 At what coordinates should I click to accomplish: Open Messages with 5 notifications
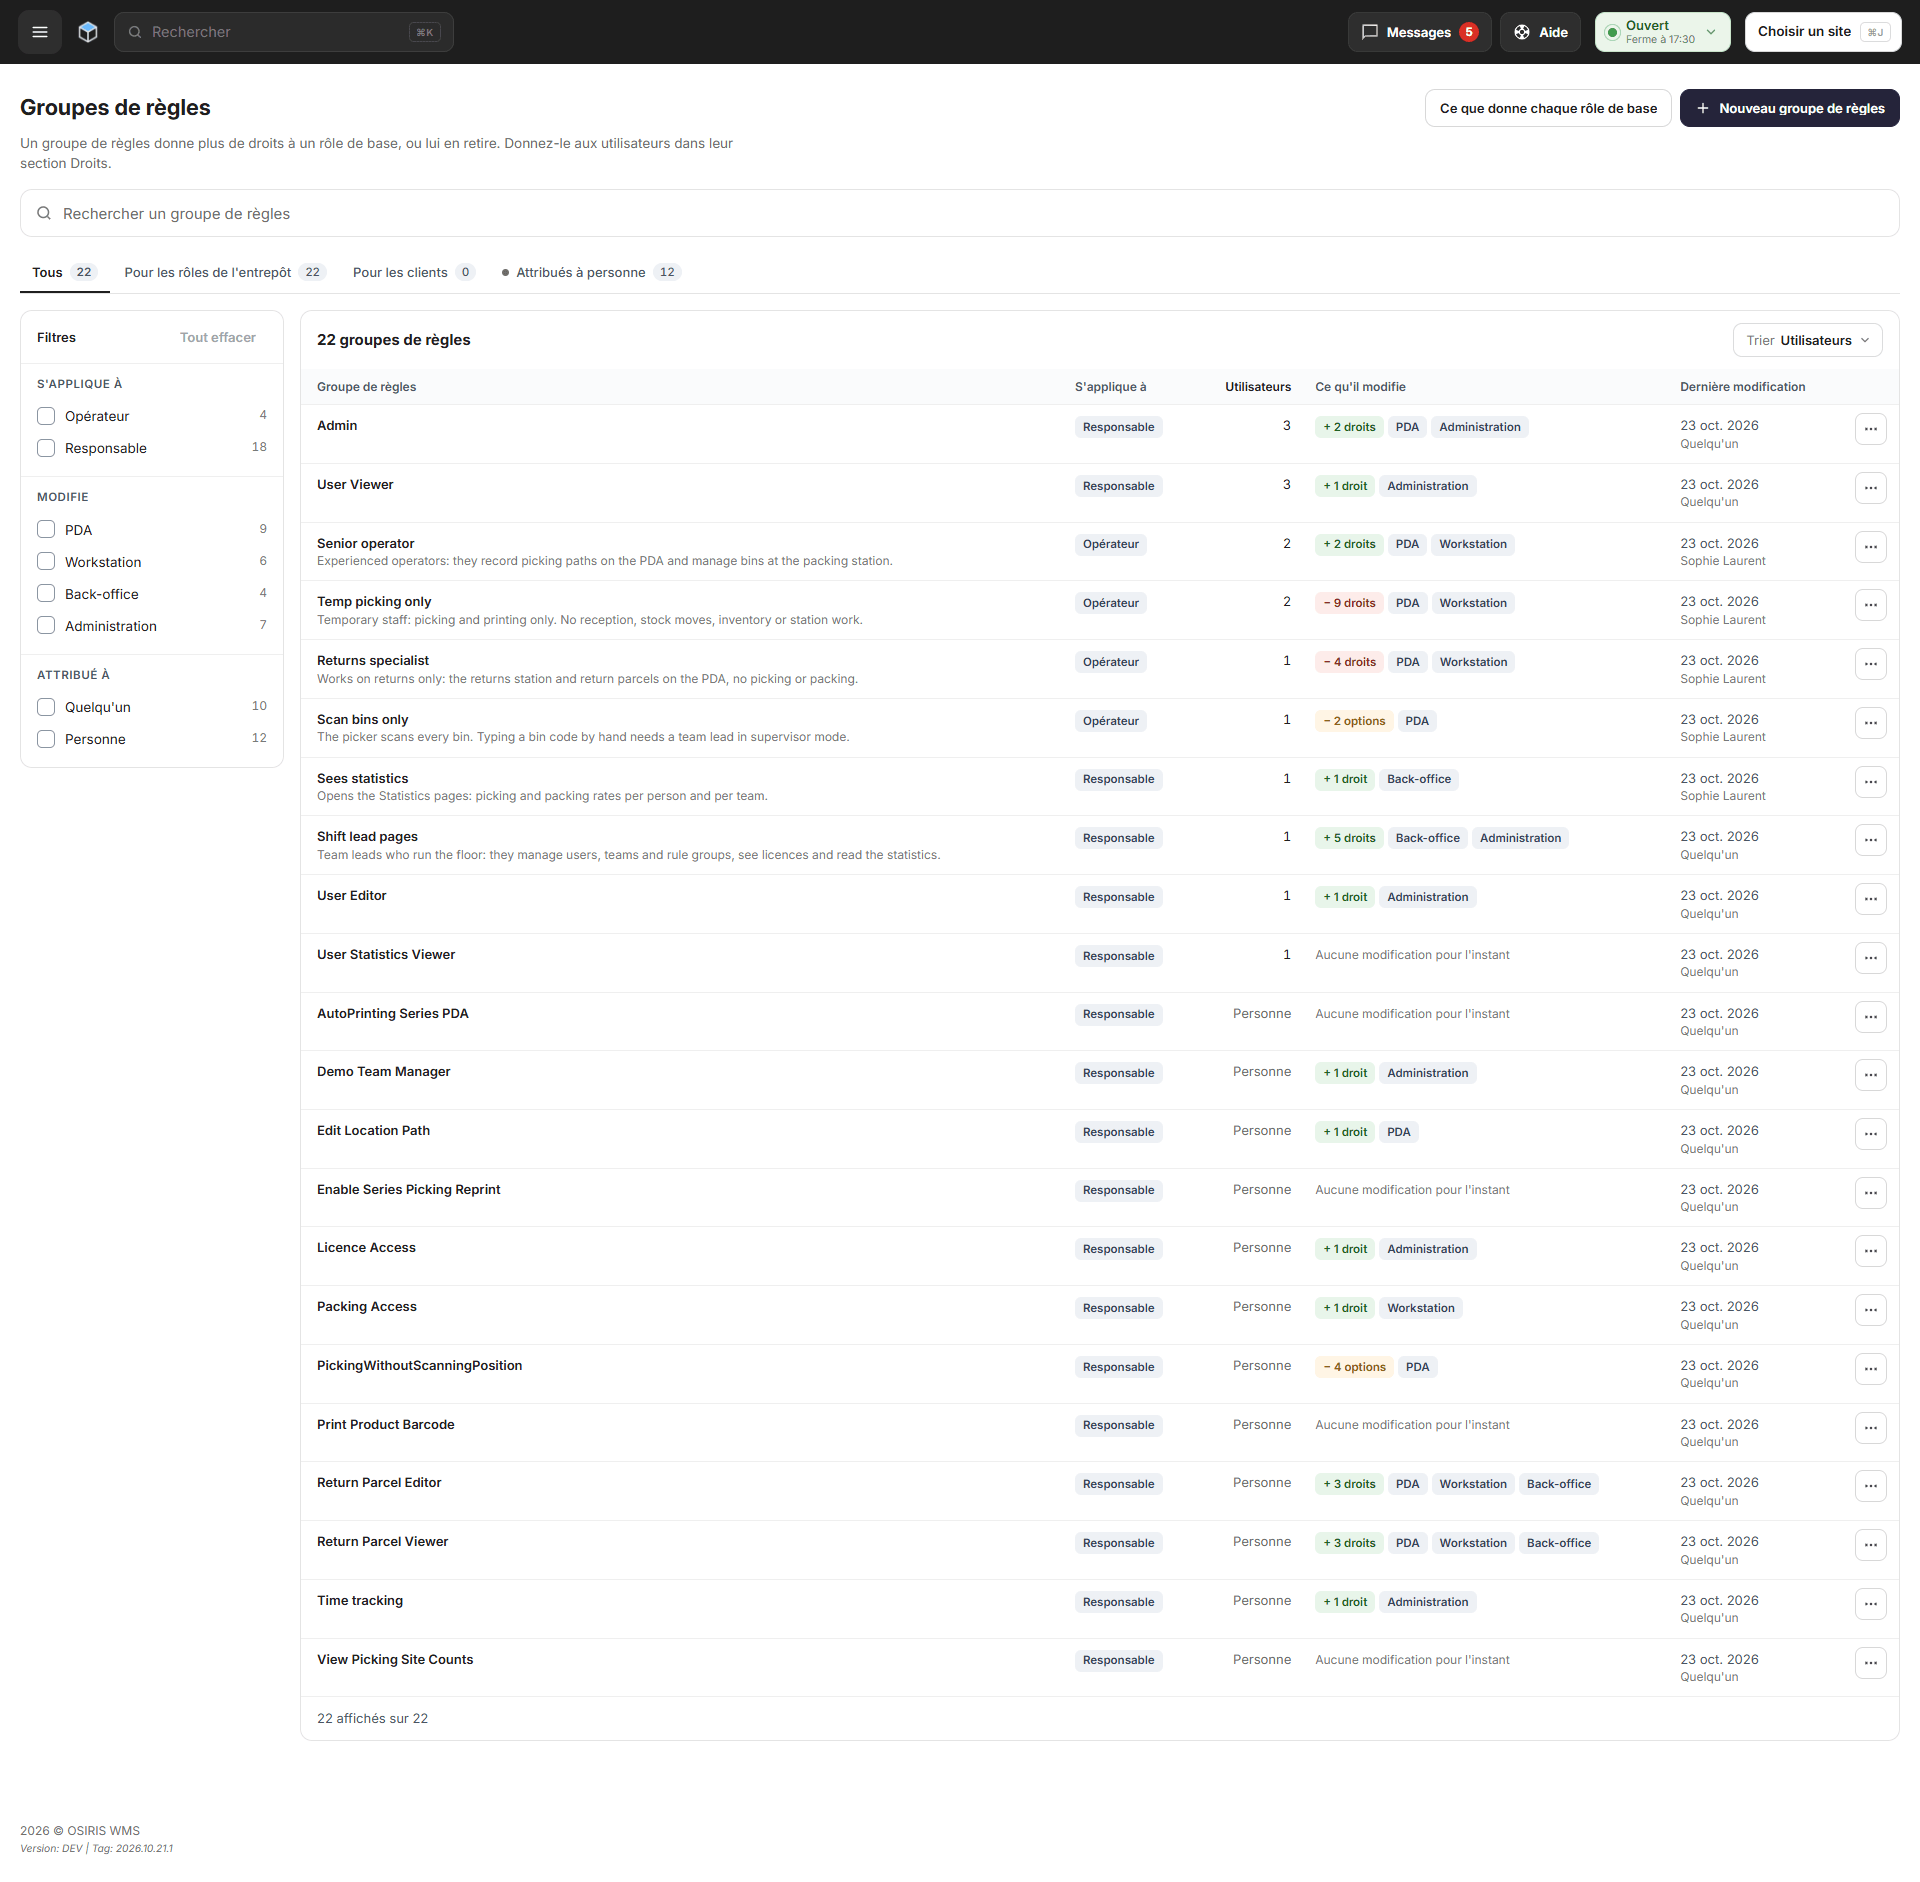1419,32
